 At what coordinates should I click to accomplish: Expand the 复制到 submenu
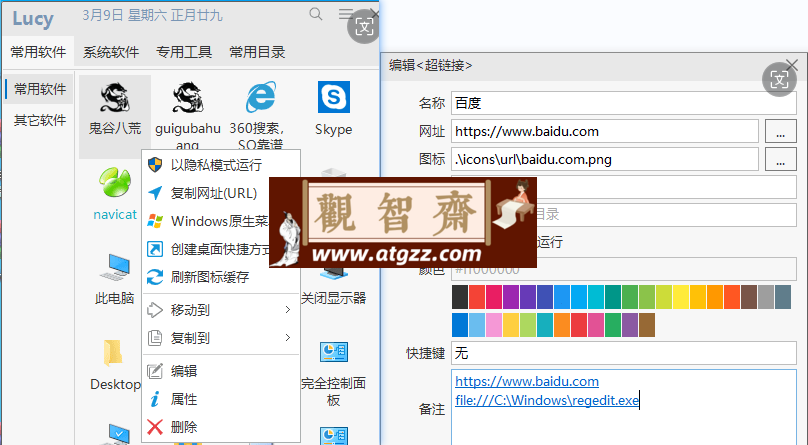click(221, 338)
